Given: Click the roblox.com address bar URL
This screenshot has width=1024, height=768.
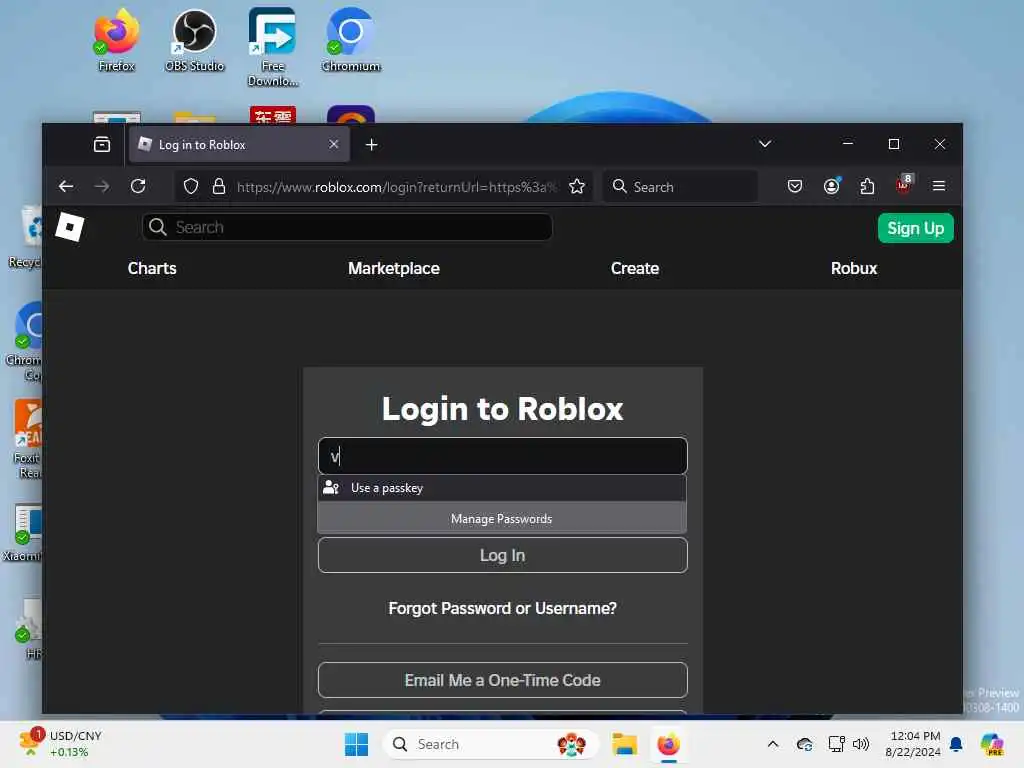Looking at the screenshot, I should 397,187.
